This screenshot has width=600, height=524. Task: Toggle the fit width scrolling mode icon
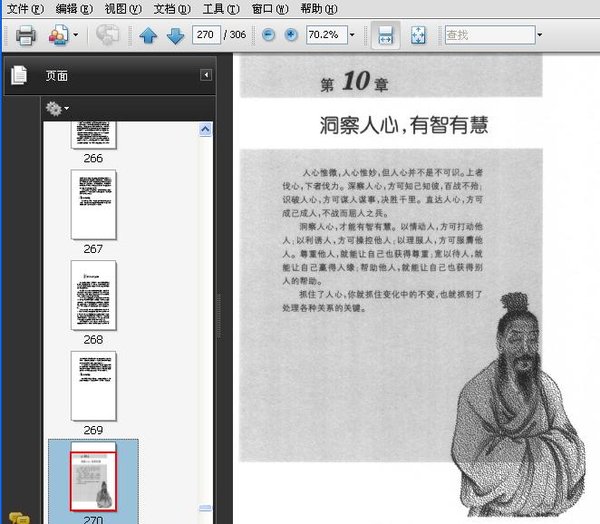[385, 35]
